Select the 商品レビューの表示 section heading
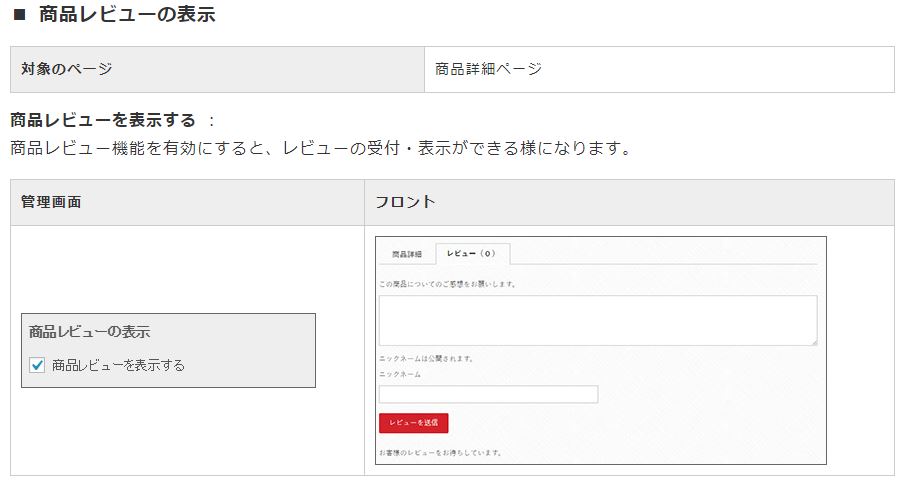This screenshot has height=494, width=920. point(127,14)
